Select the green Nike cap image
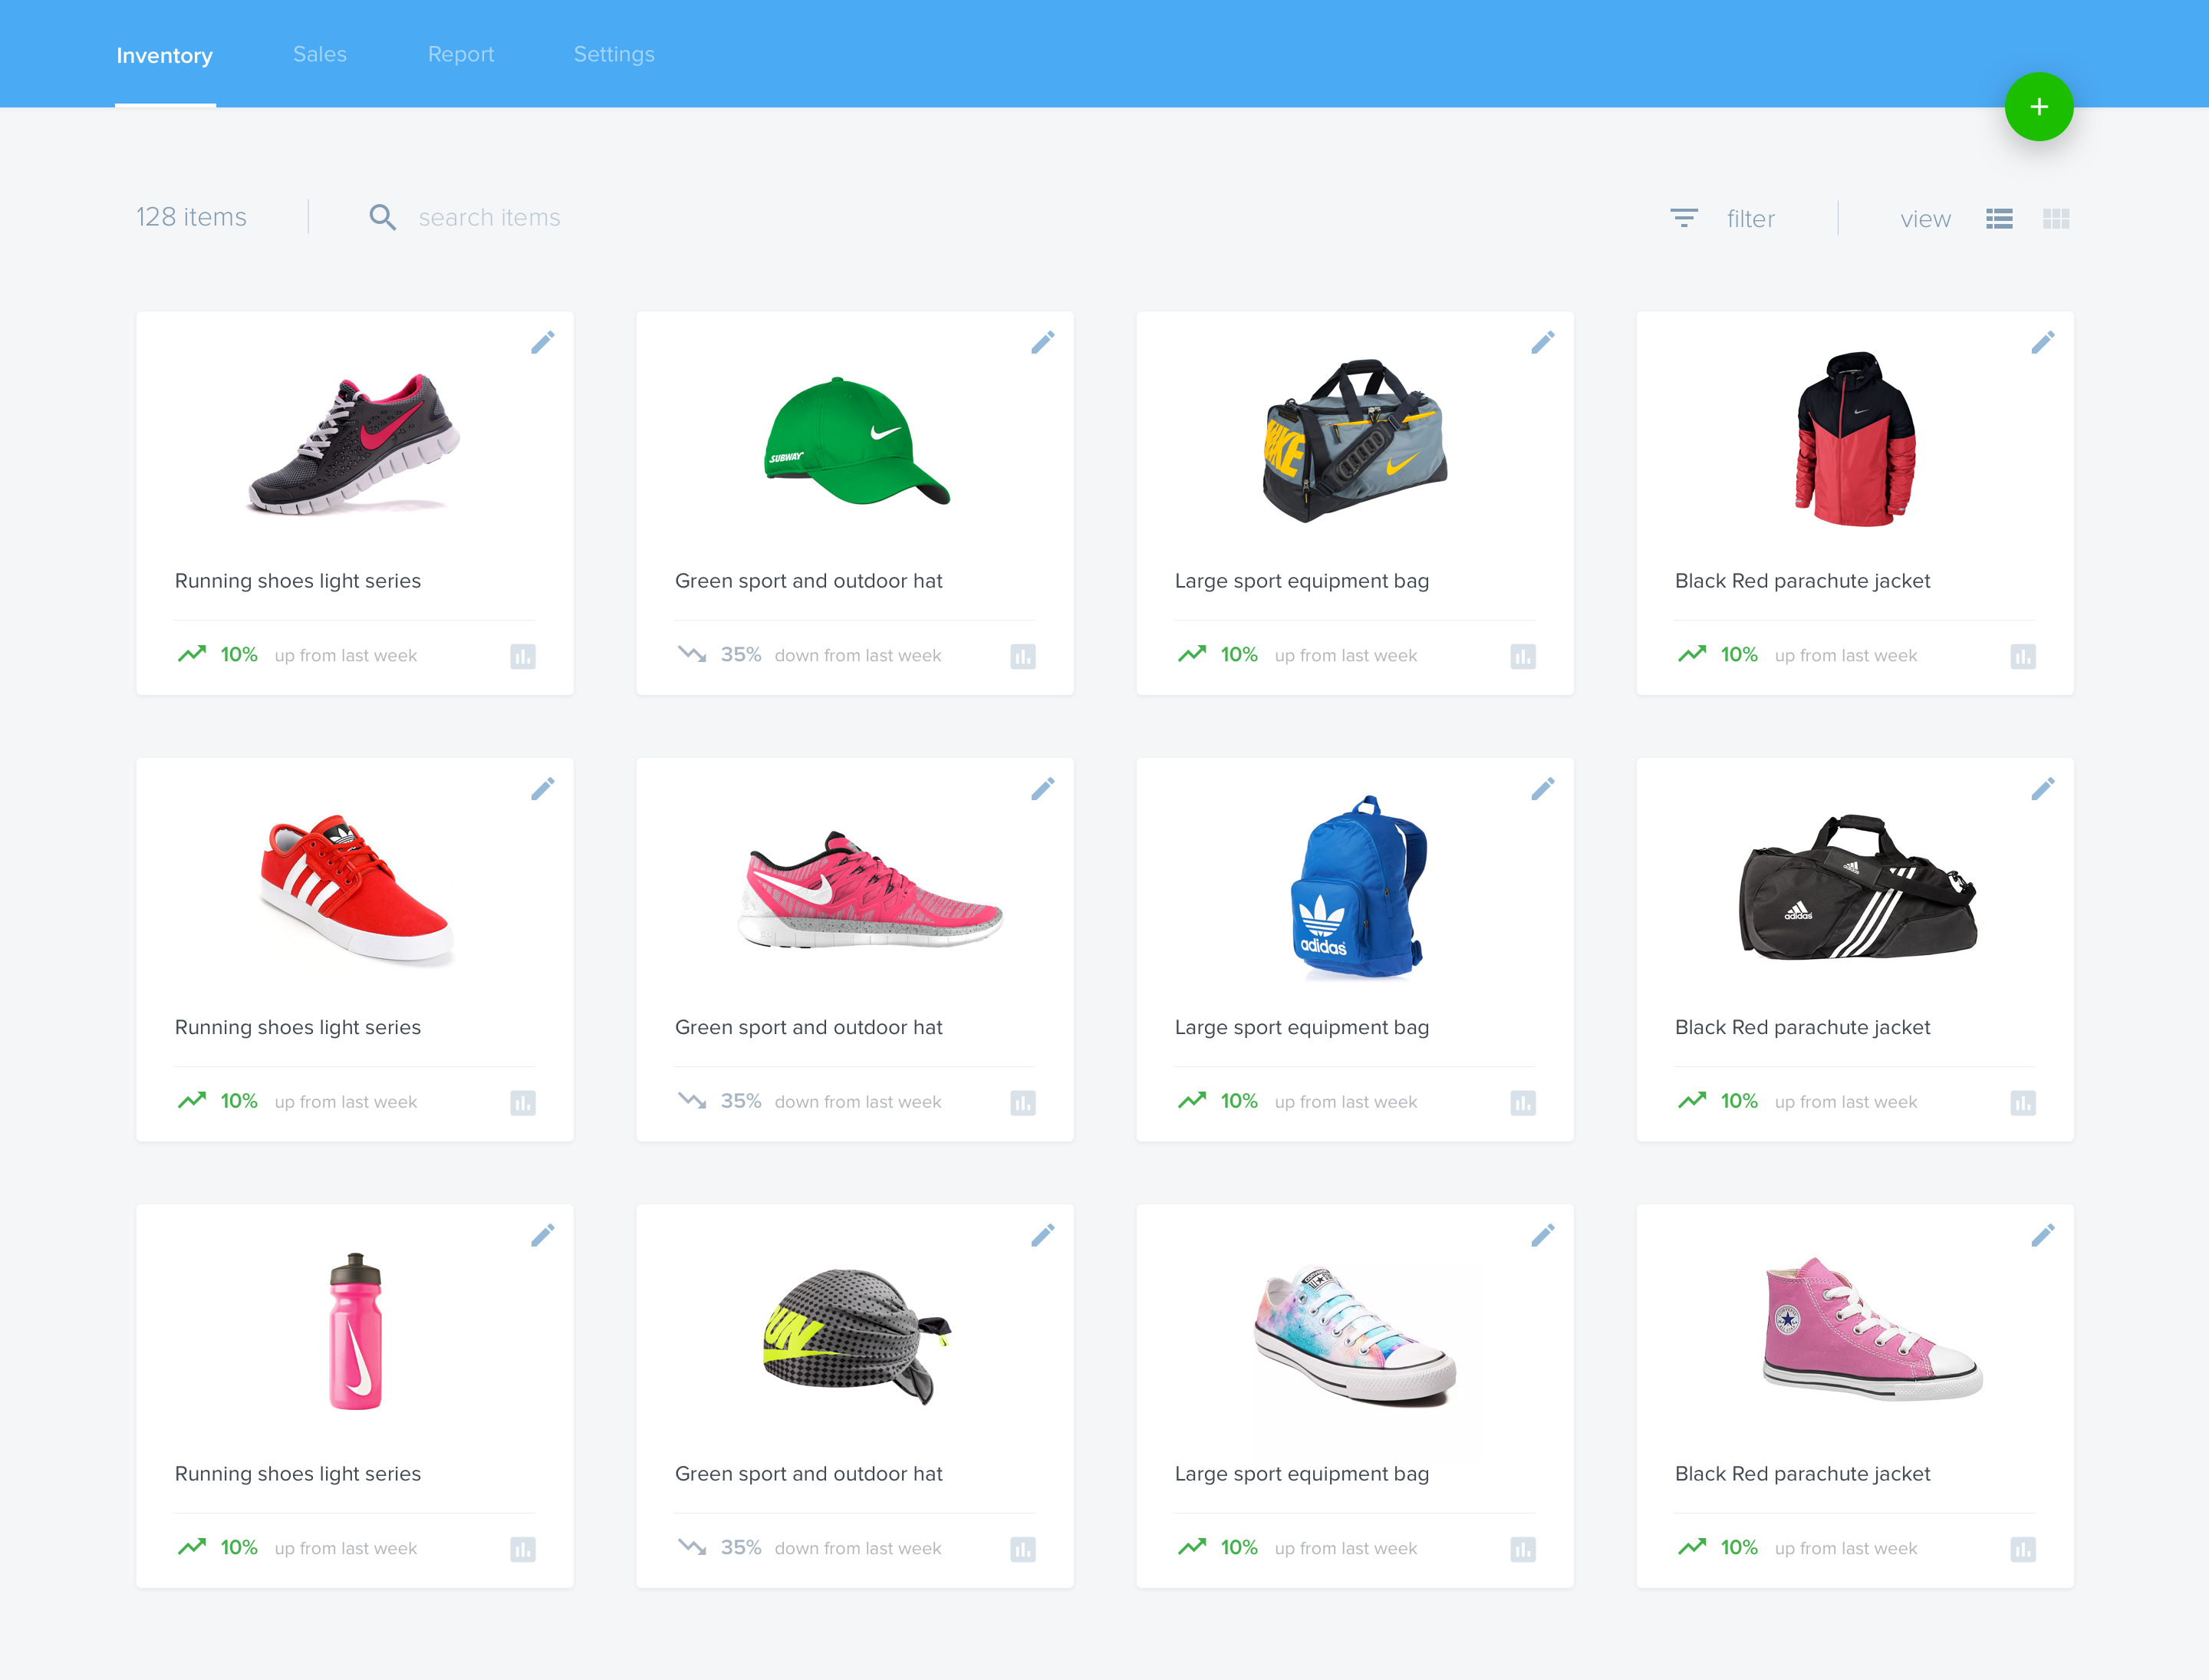 coord(856,441)
